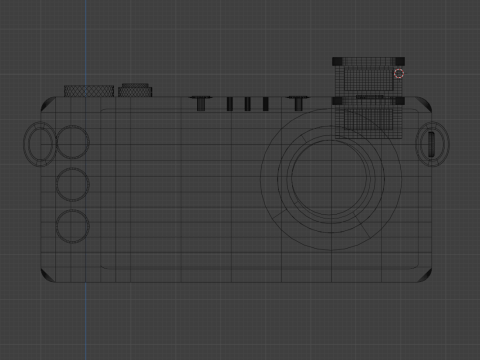Click the outermost lens ring edge
Screen dimensions: 480x360
pos(261,179)
